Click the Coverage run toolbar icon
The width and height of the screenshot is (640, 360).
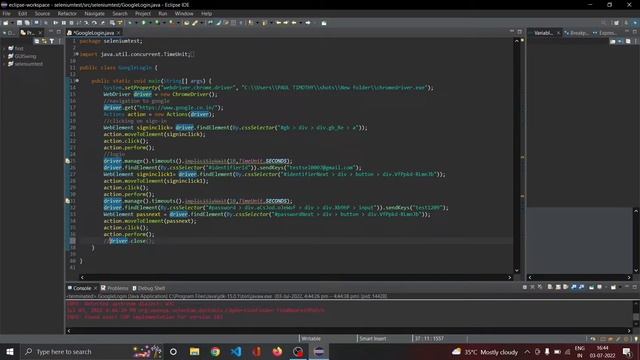click(157, 23)
